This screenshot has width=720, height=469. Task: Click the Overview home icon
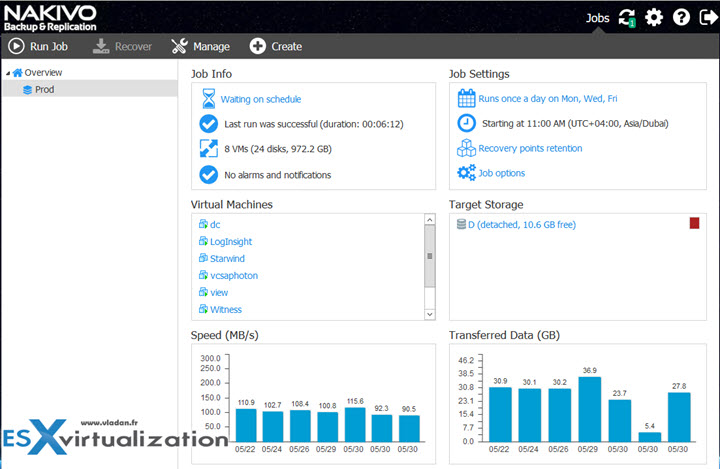click(18, 73)
